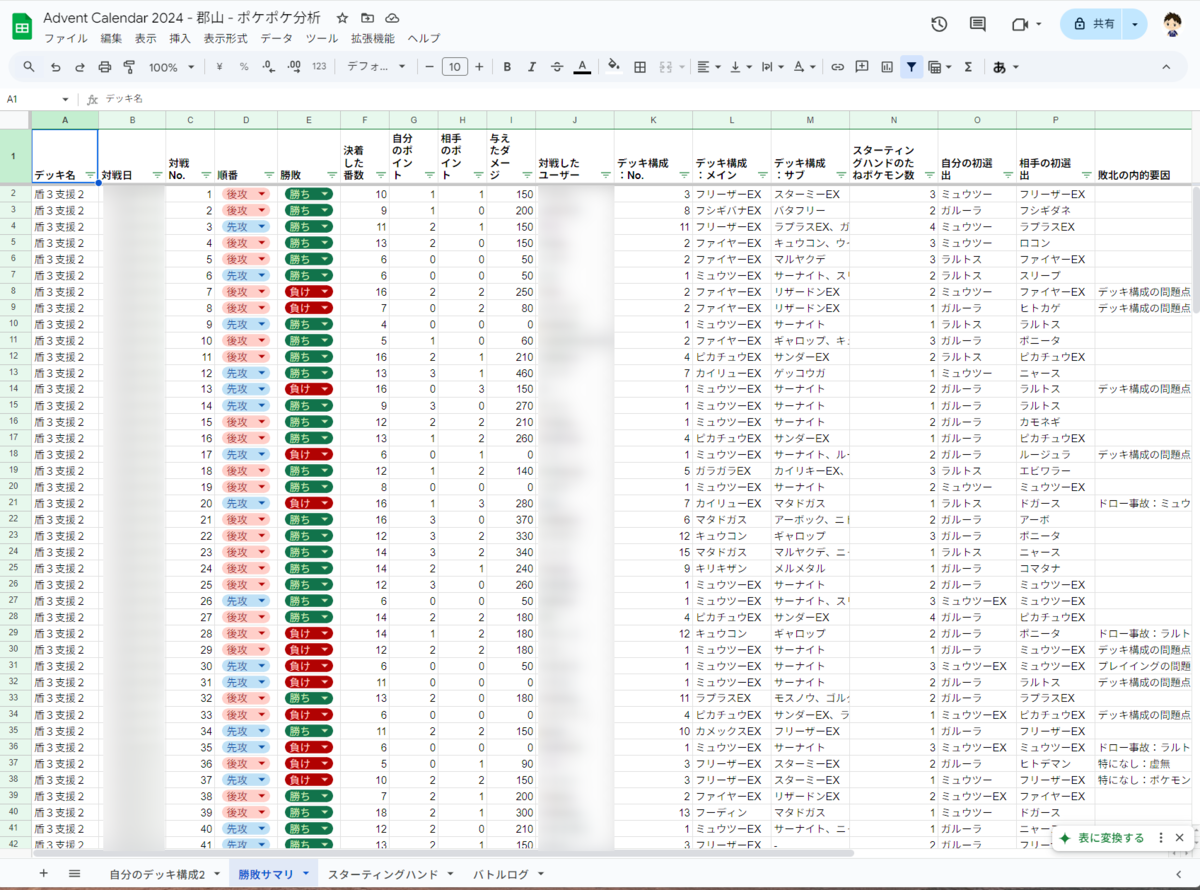The height and width of the screenshot is (890, 1200).
Task: Click the print icon in toolbar
Action: (105, 67)
